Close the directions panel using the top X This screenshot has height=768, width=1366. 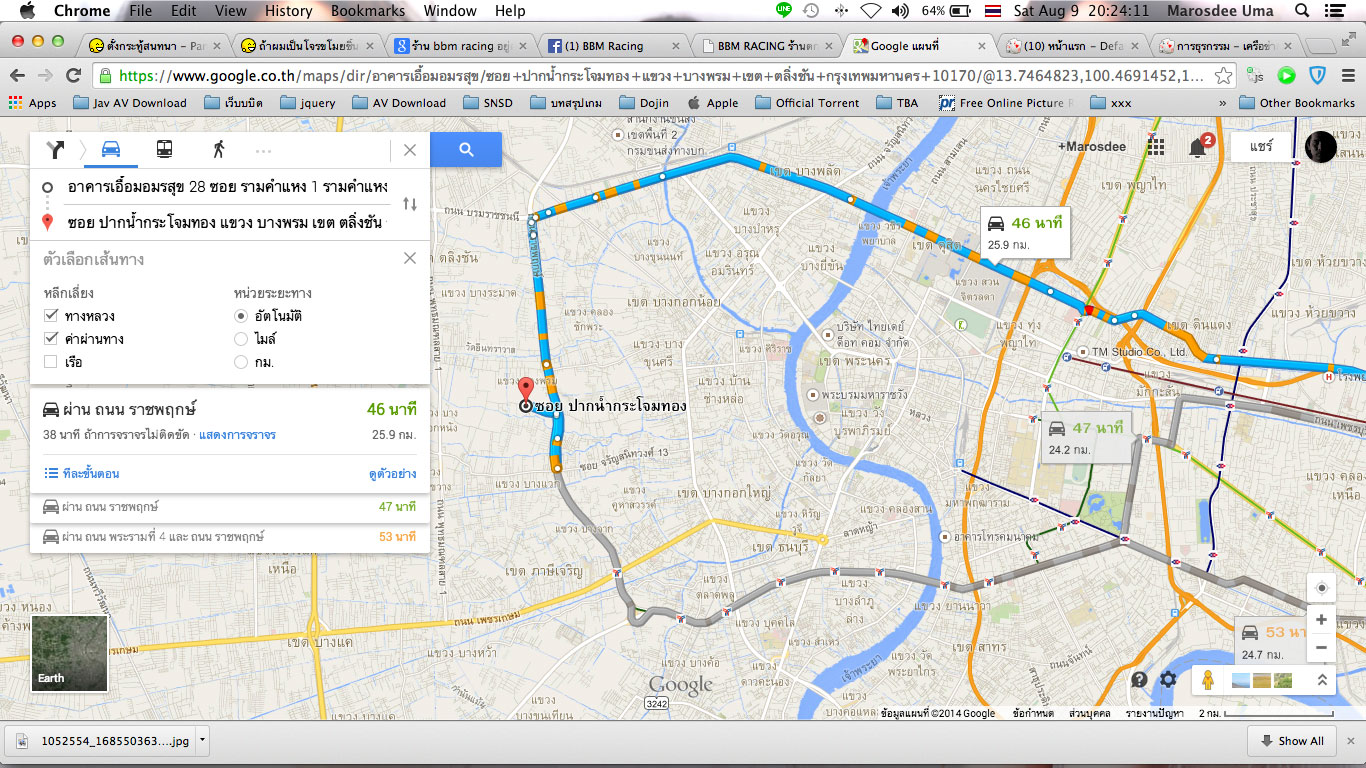[x=410, y=150]
